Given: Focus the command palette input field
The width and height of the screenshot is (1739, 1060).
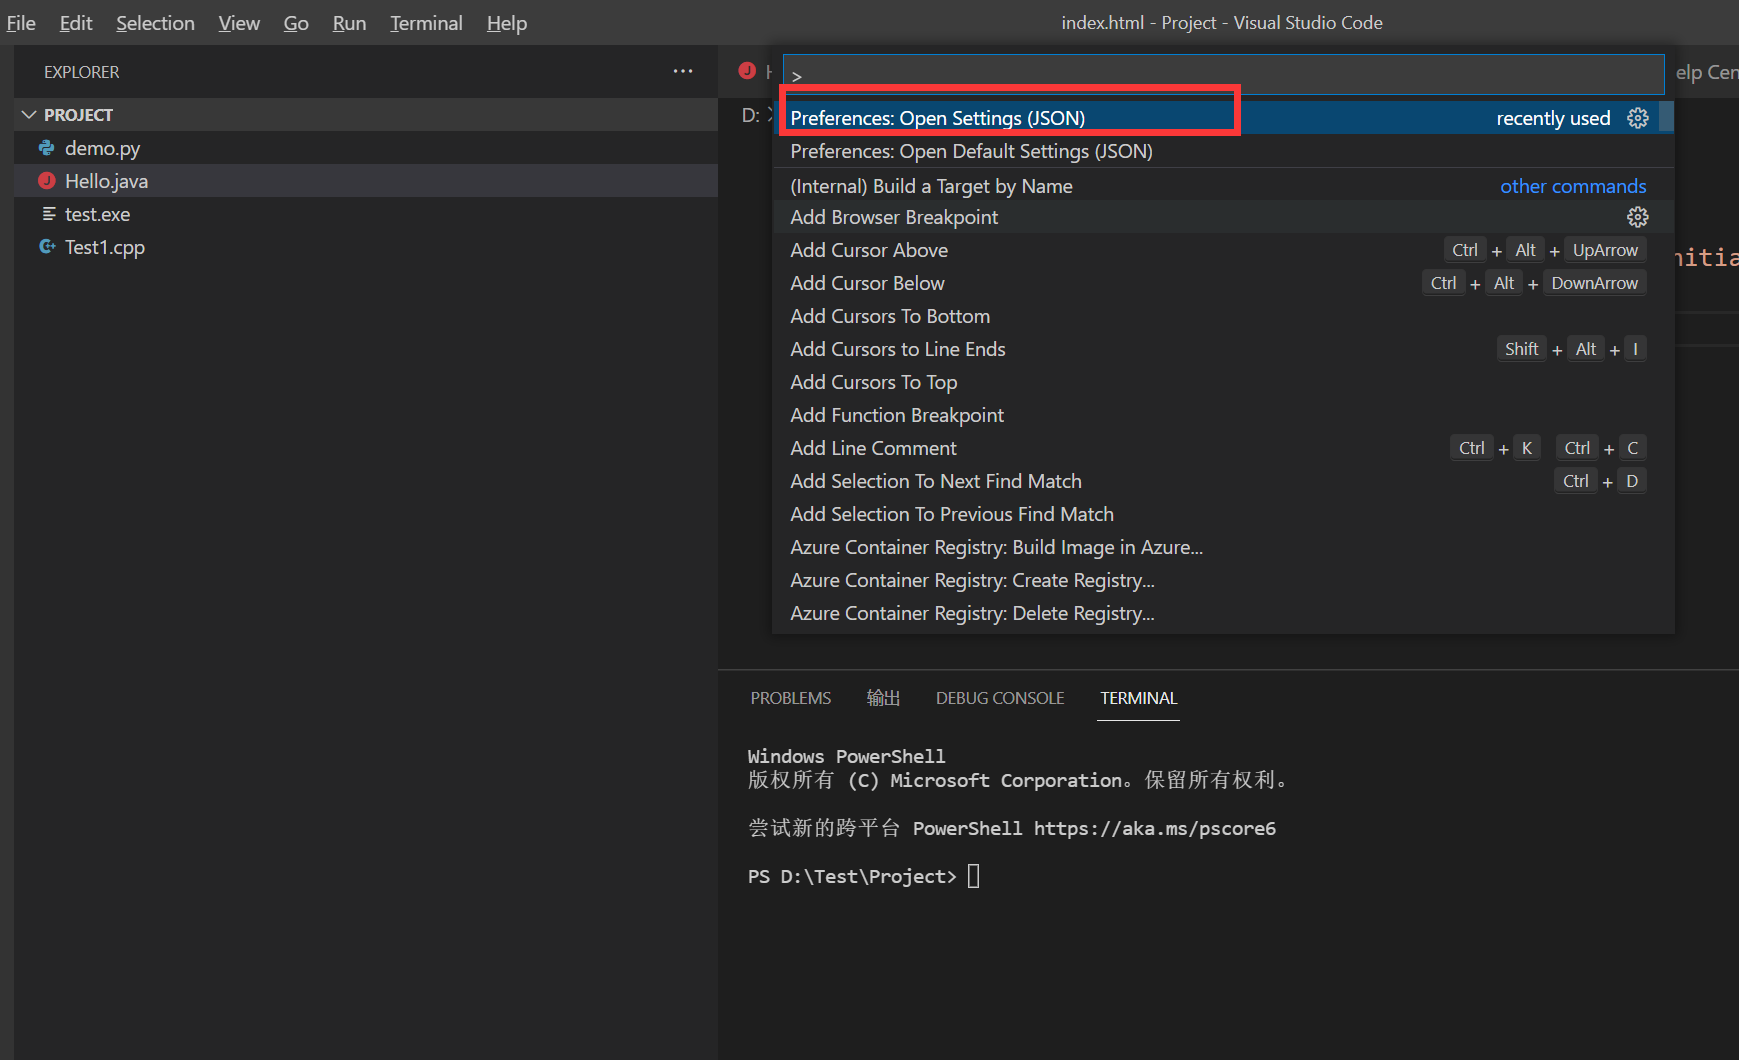Looking at the screenshot, I should coord(1223,75).
